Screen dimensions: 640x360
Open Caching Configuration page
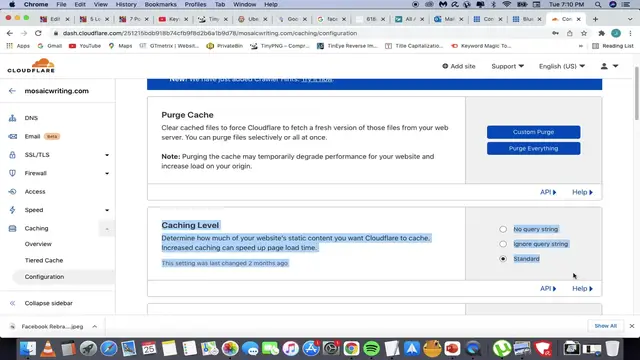click(44, 277)
